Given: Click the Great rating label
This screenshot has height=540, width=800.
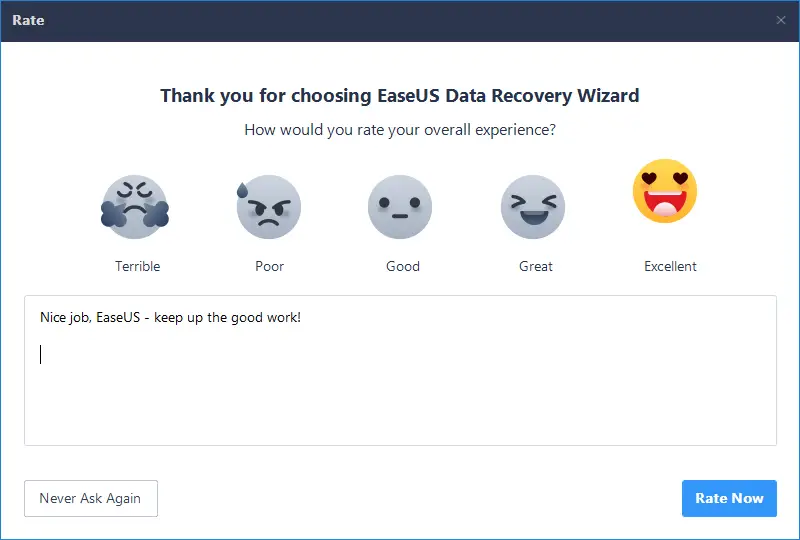Looking at the screenshot, I should pyautogui.click(x=536, y=266).
